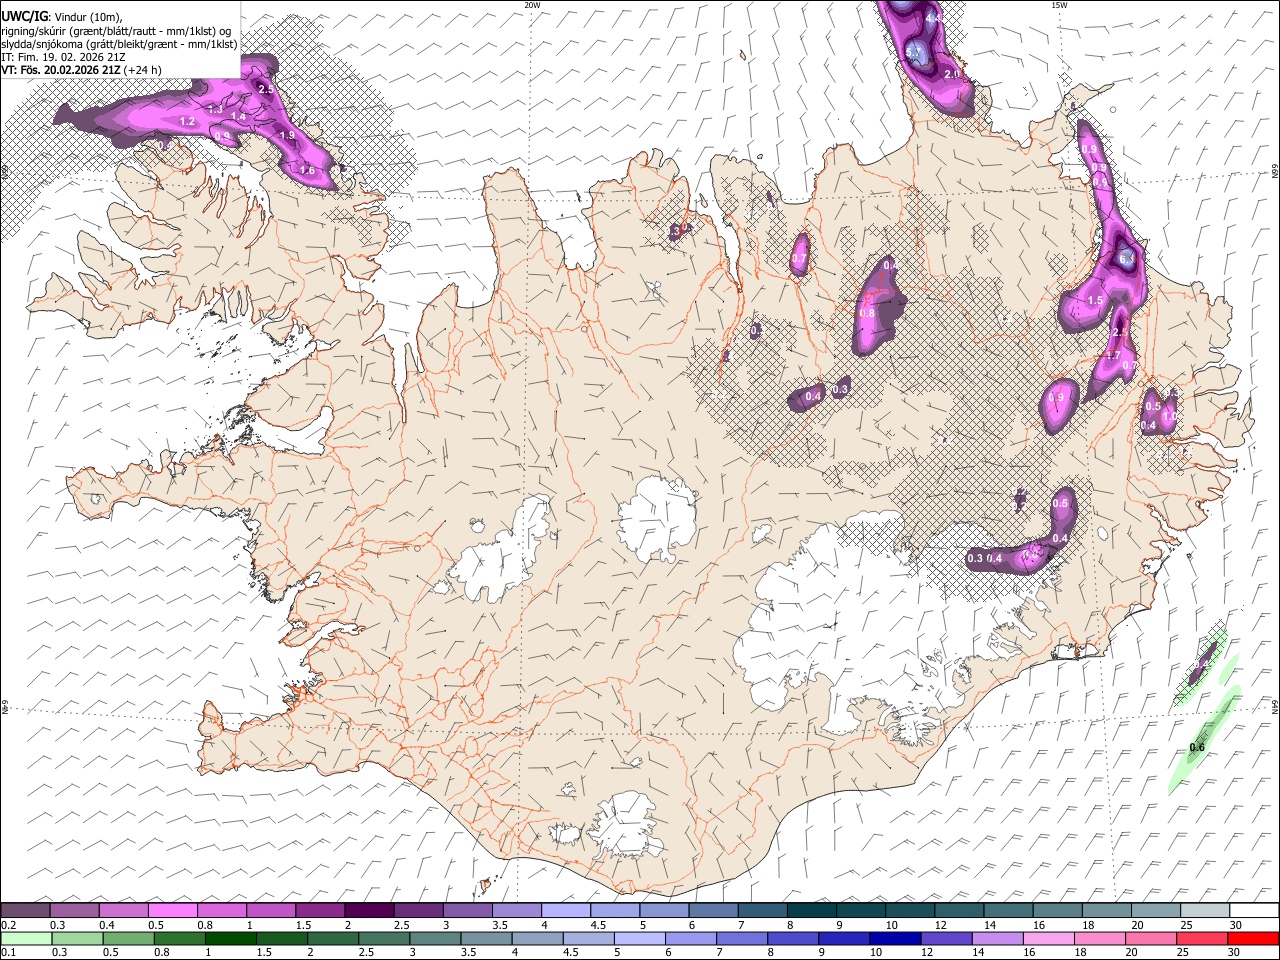Click the 0.8 snowfall value on the map

867,313
